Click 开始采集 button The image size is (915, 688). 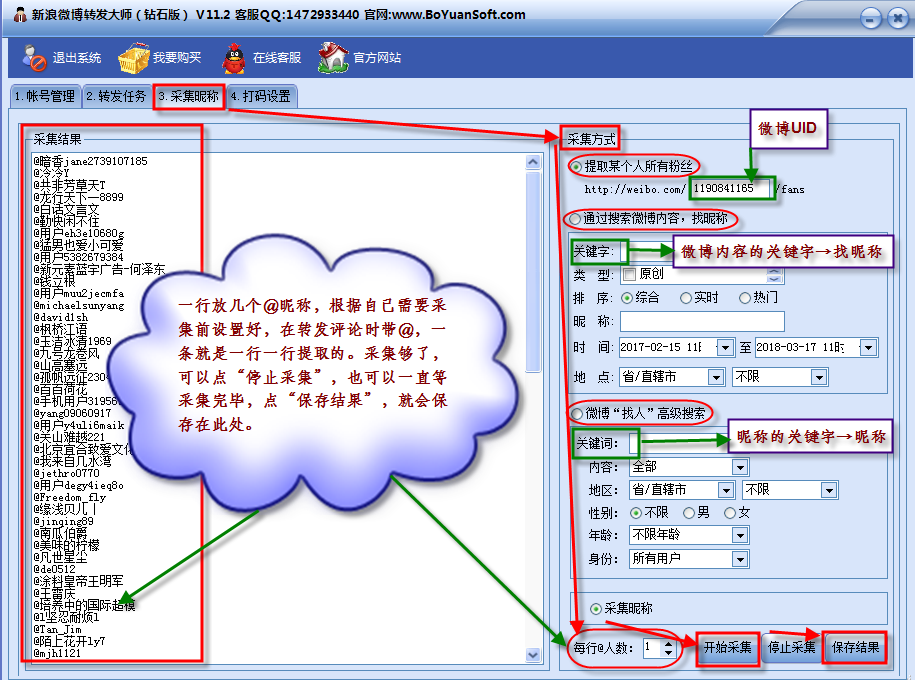point(728,648)
